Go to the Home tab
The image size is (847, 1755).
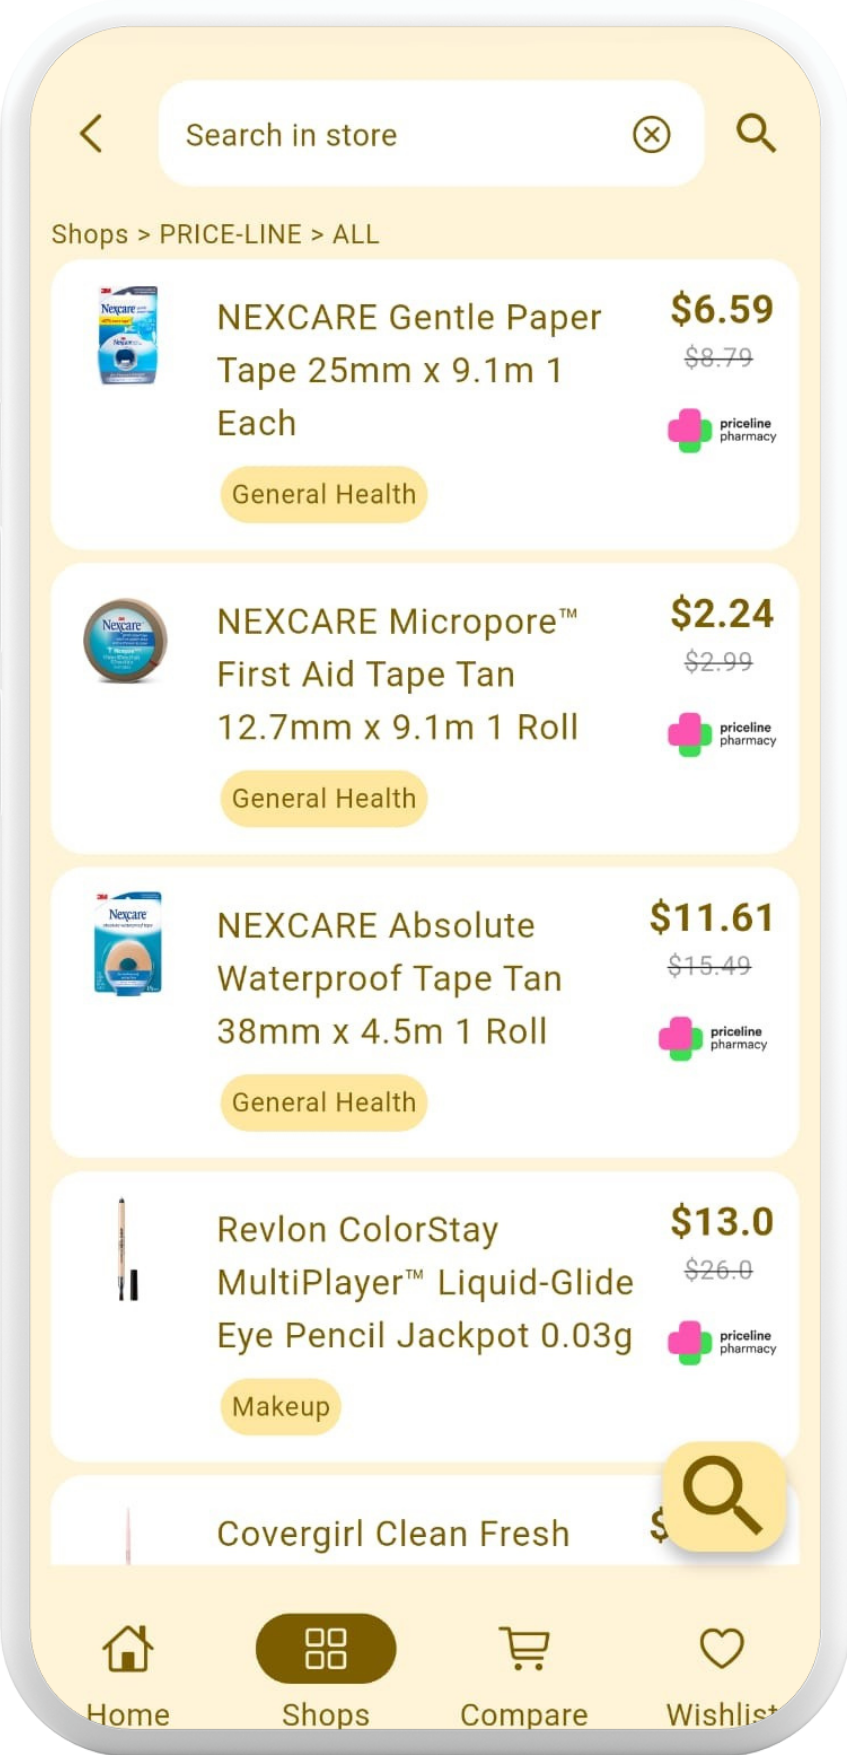128,1670
